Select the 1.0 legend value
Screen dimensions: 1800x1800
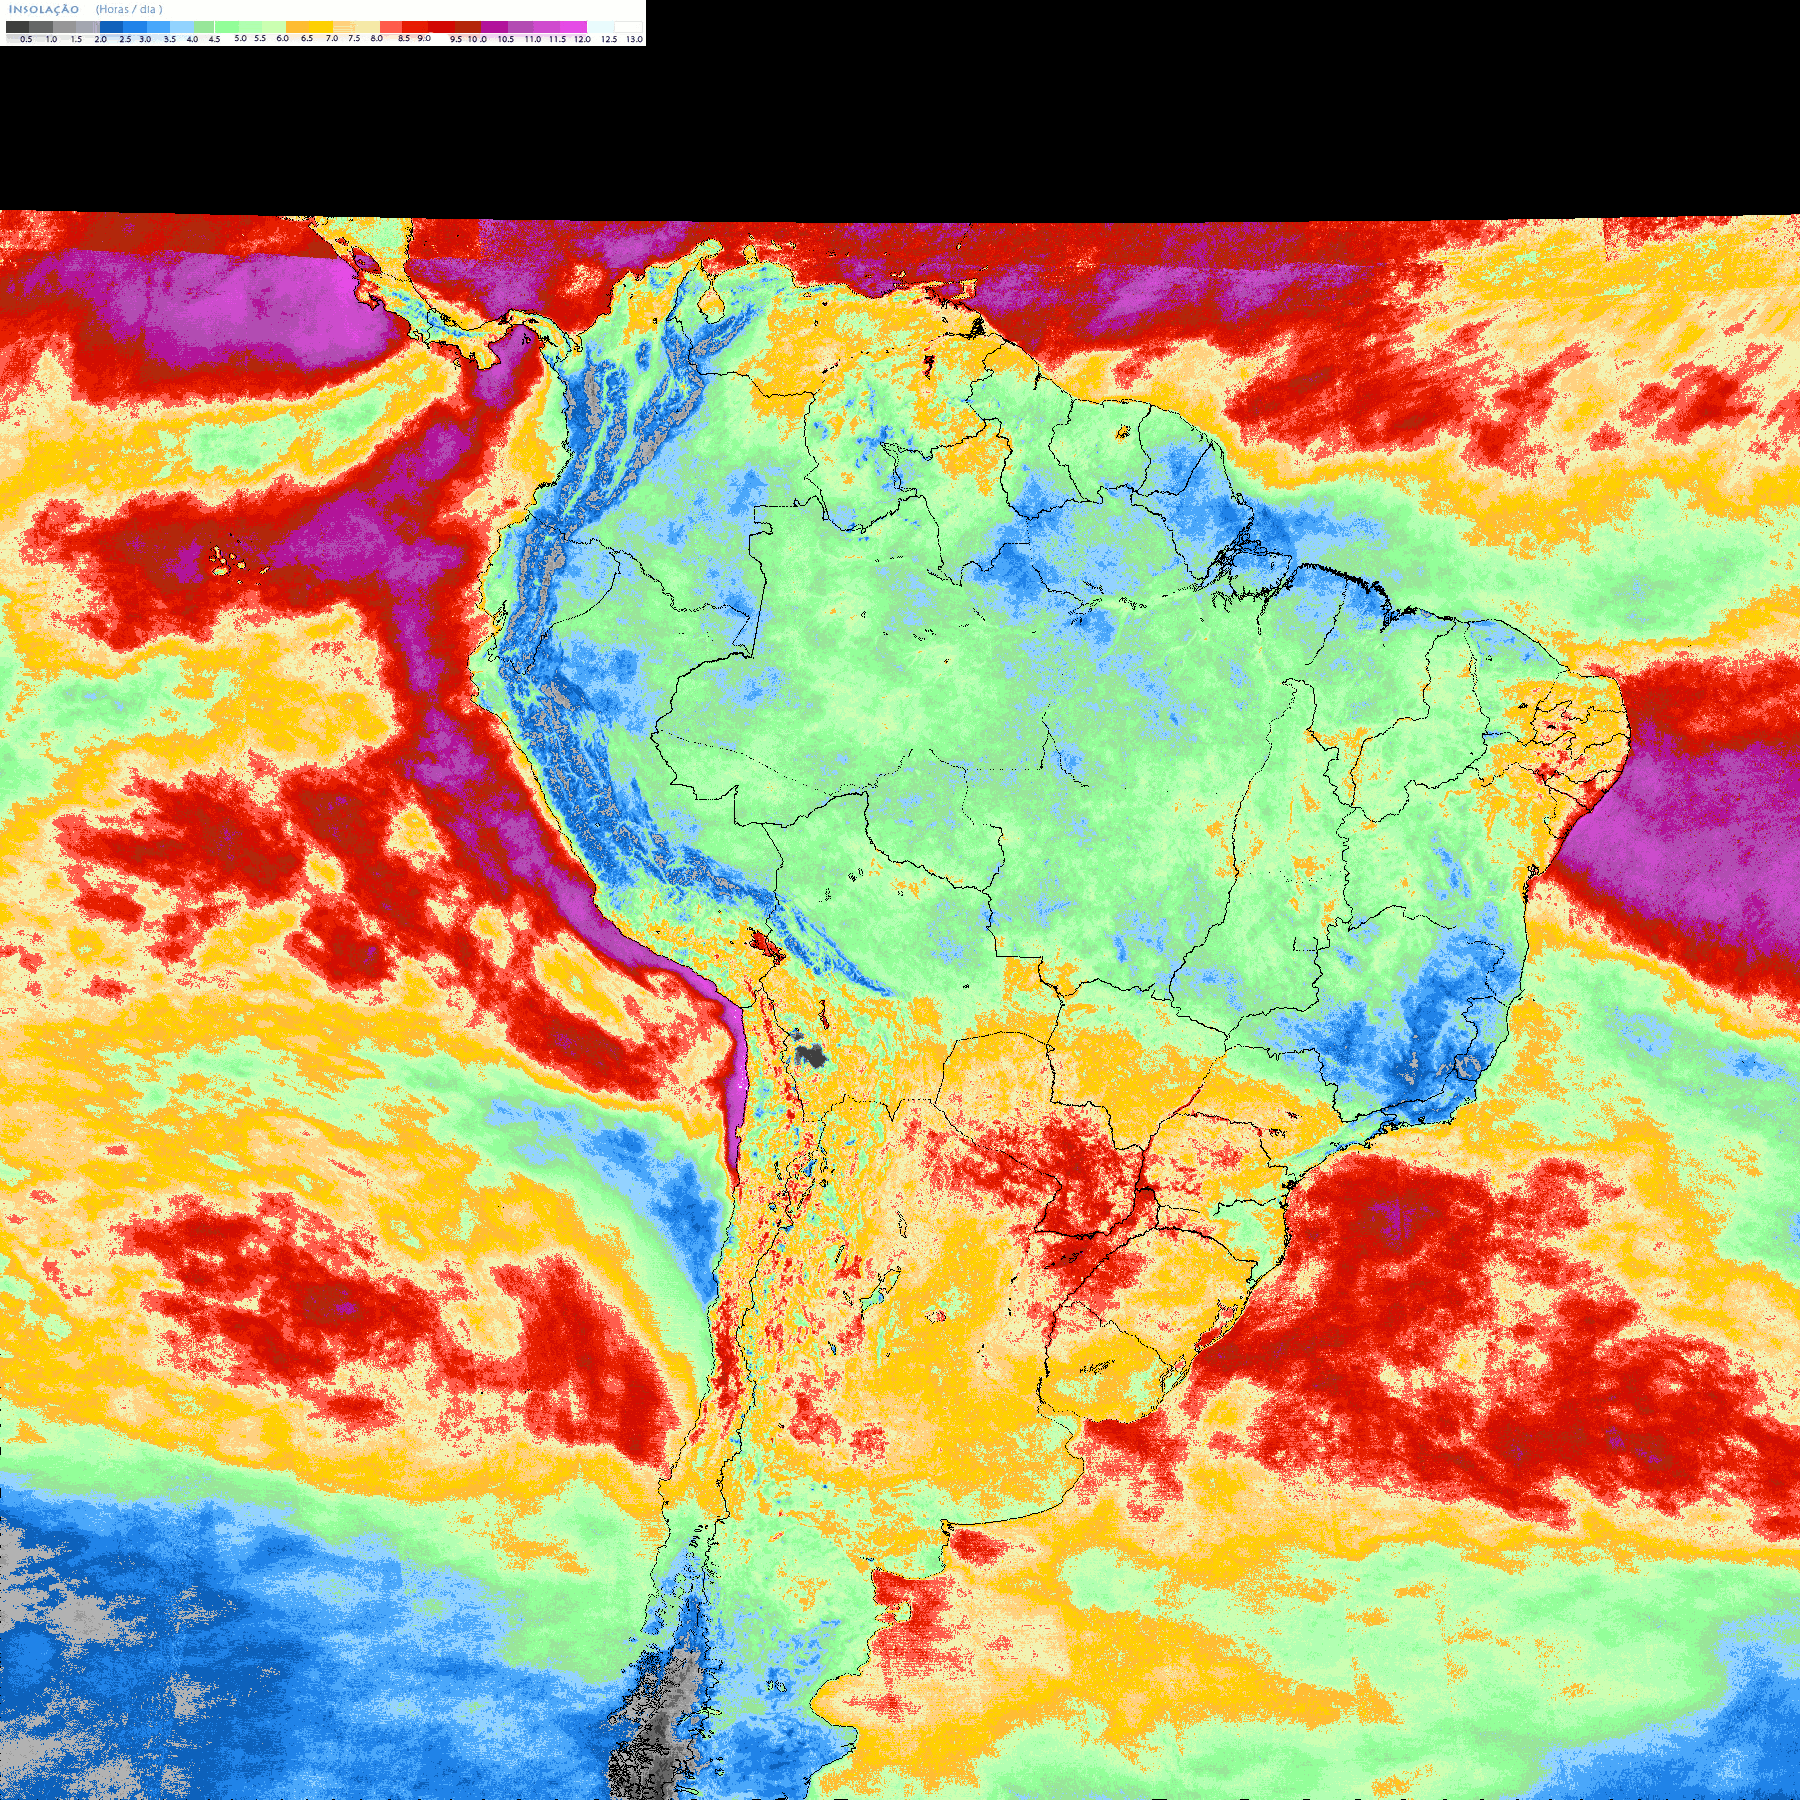point(51,39)
